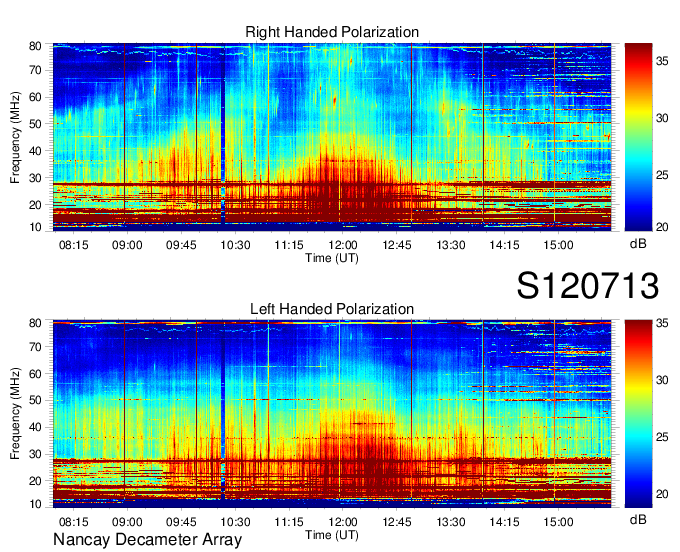Click the 09:45 time tick of Right Handed plot

181,245
